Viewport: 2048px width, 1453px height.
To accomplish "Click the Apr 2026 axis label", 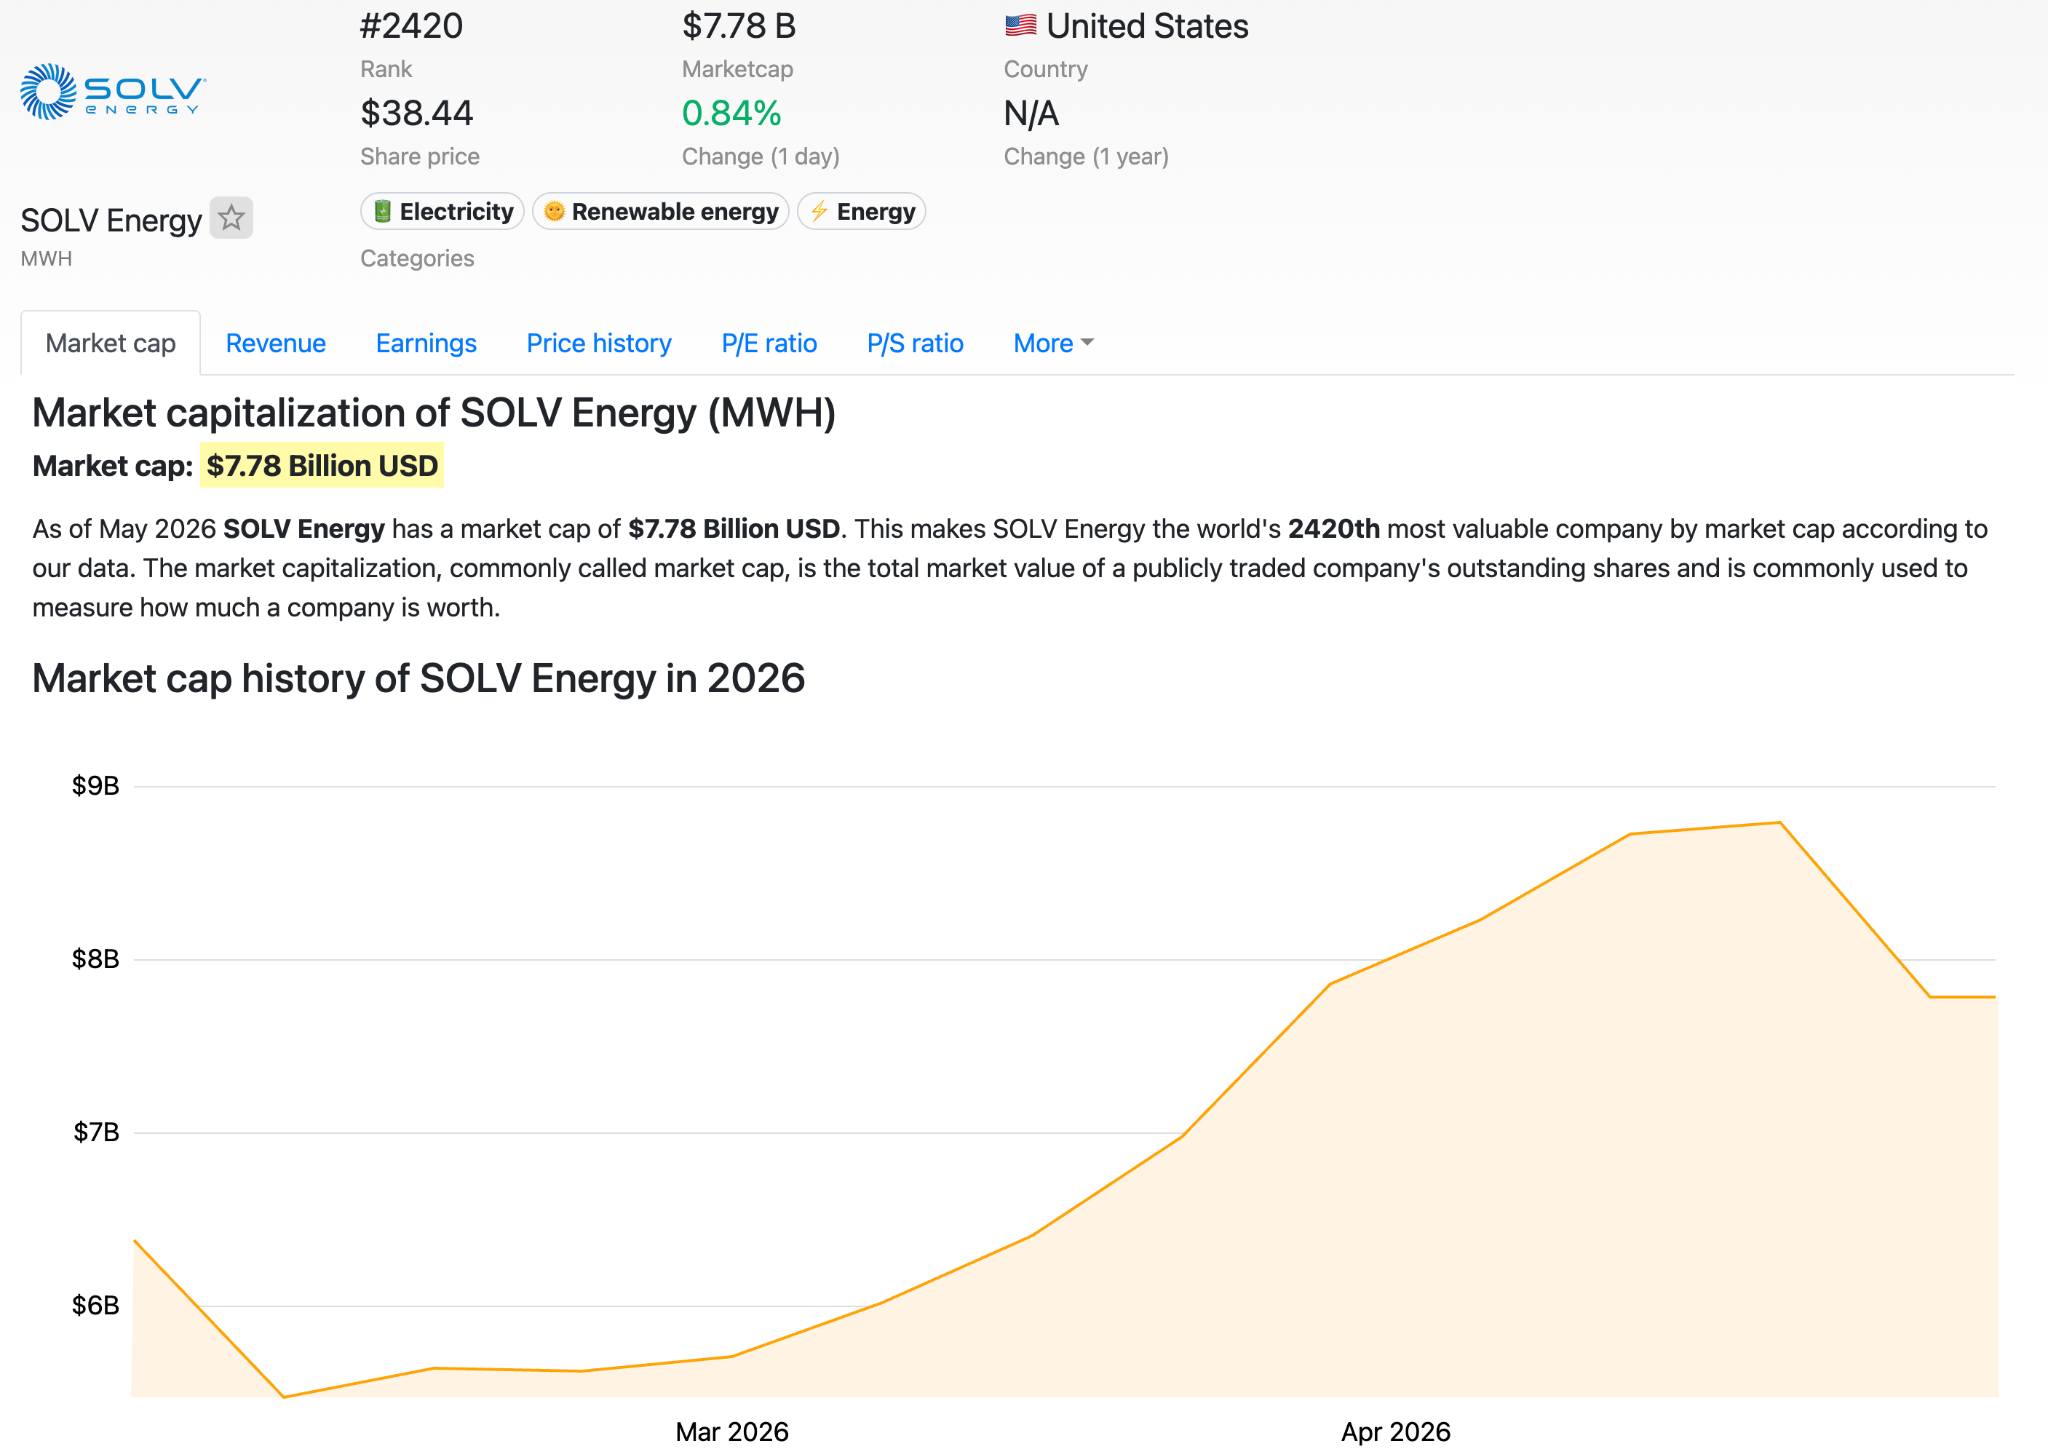I will (1396, 1432).
